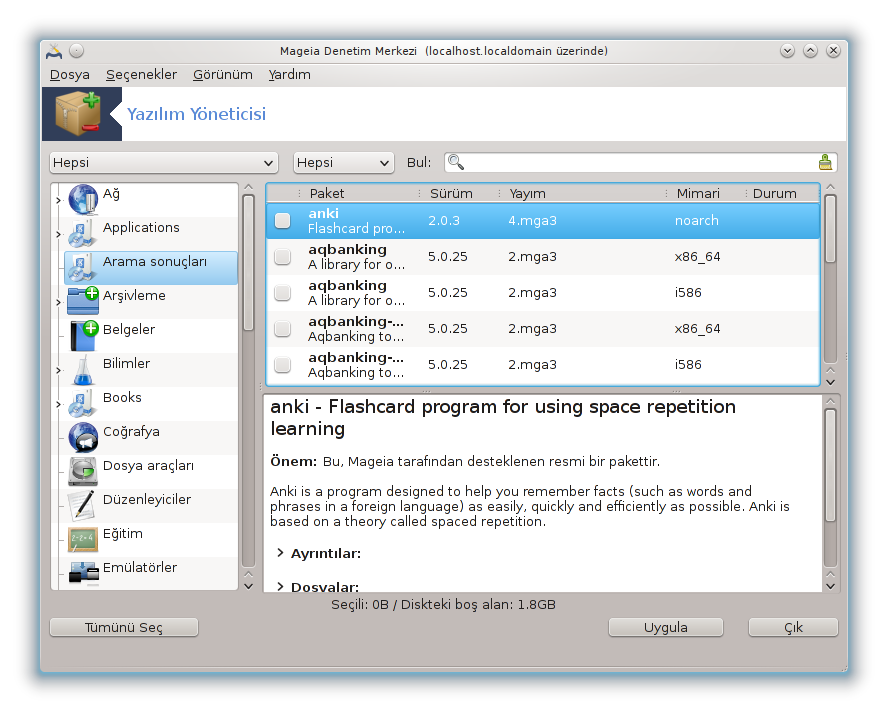Click the Arşivleme folder icon
The height and width of the screenshot is (712, 888).
click(x=83, y=301)
